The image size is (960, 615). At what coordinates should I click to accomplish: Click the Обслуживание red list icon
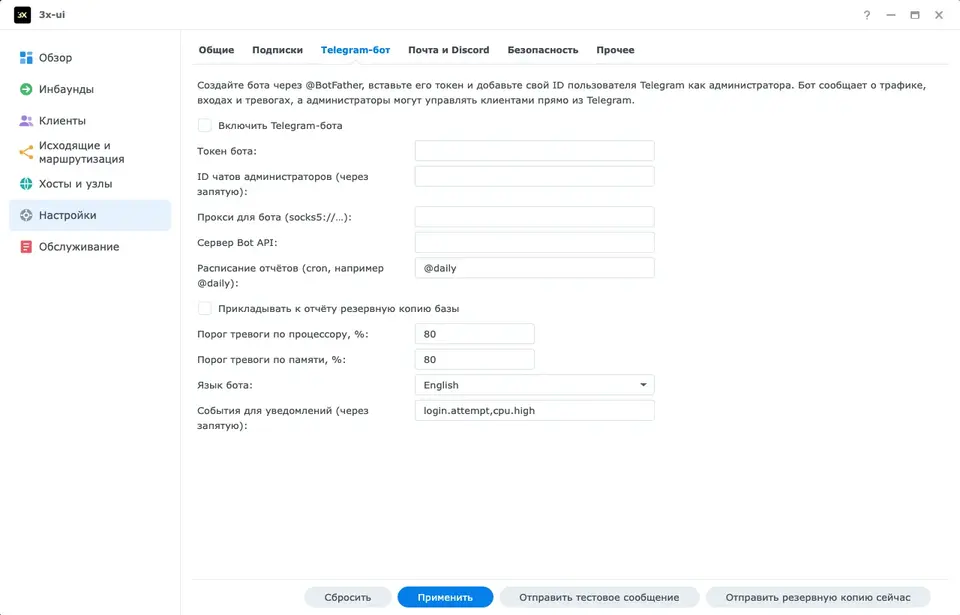26,247
